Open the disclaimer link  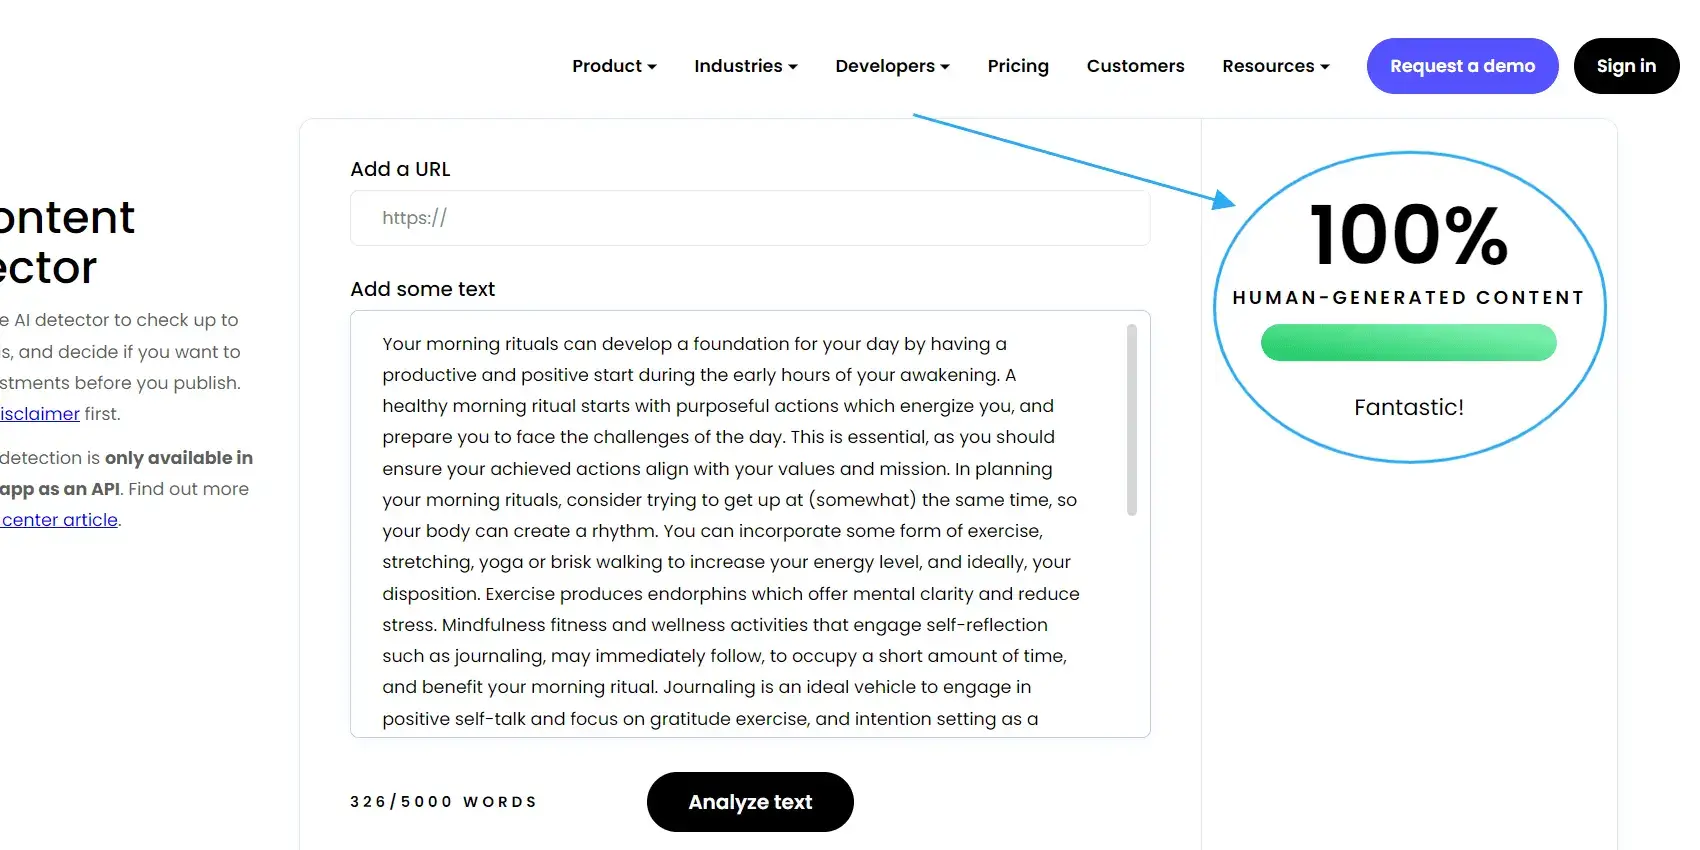40,414
